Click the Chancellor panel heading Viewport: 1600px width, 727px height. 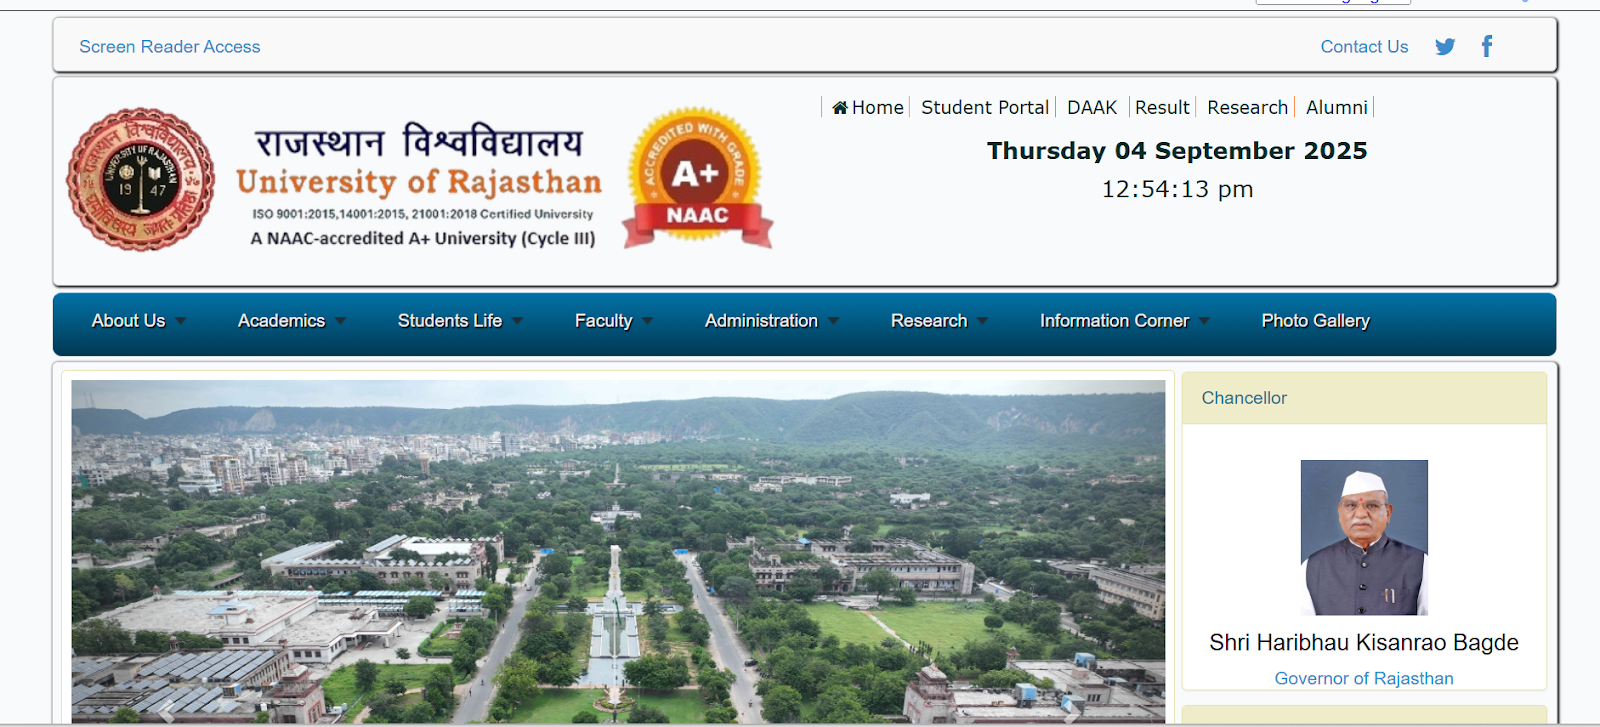(1244, 398)
